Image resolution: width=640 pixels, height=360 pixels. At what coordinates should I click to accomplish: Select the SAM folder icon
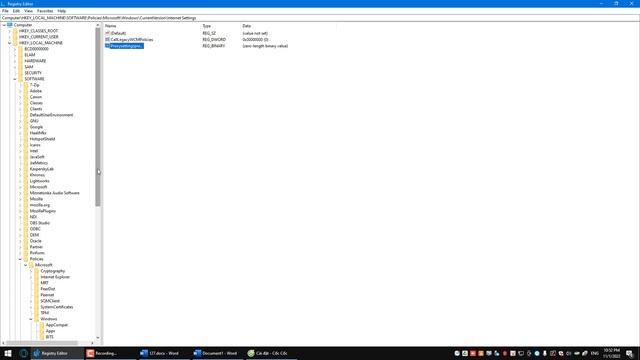tap(20, 67)
